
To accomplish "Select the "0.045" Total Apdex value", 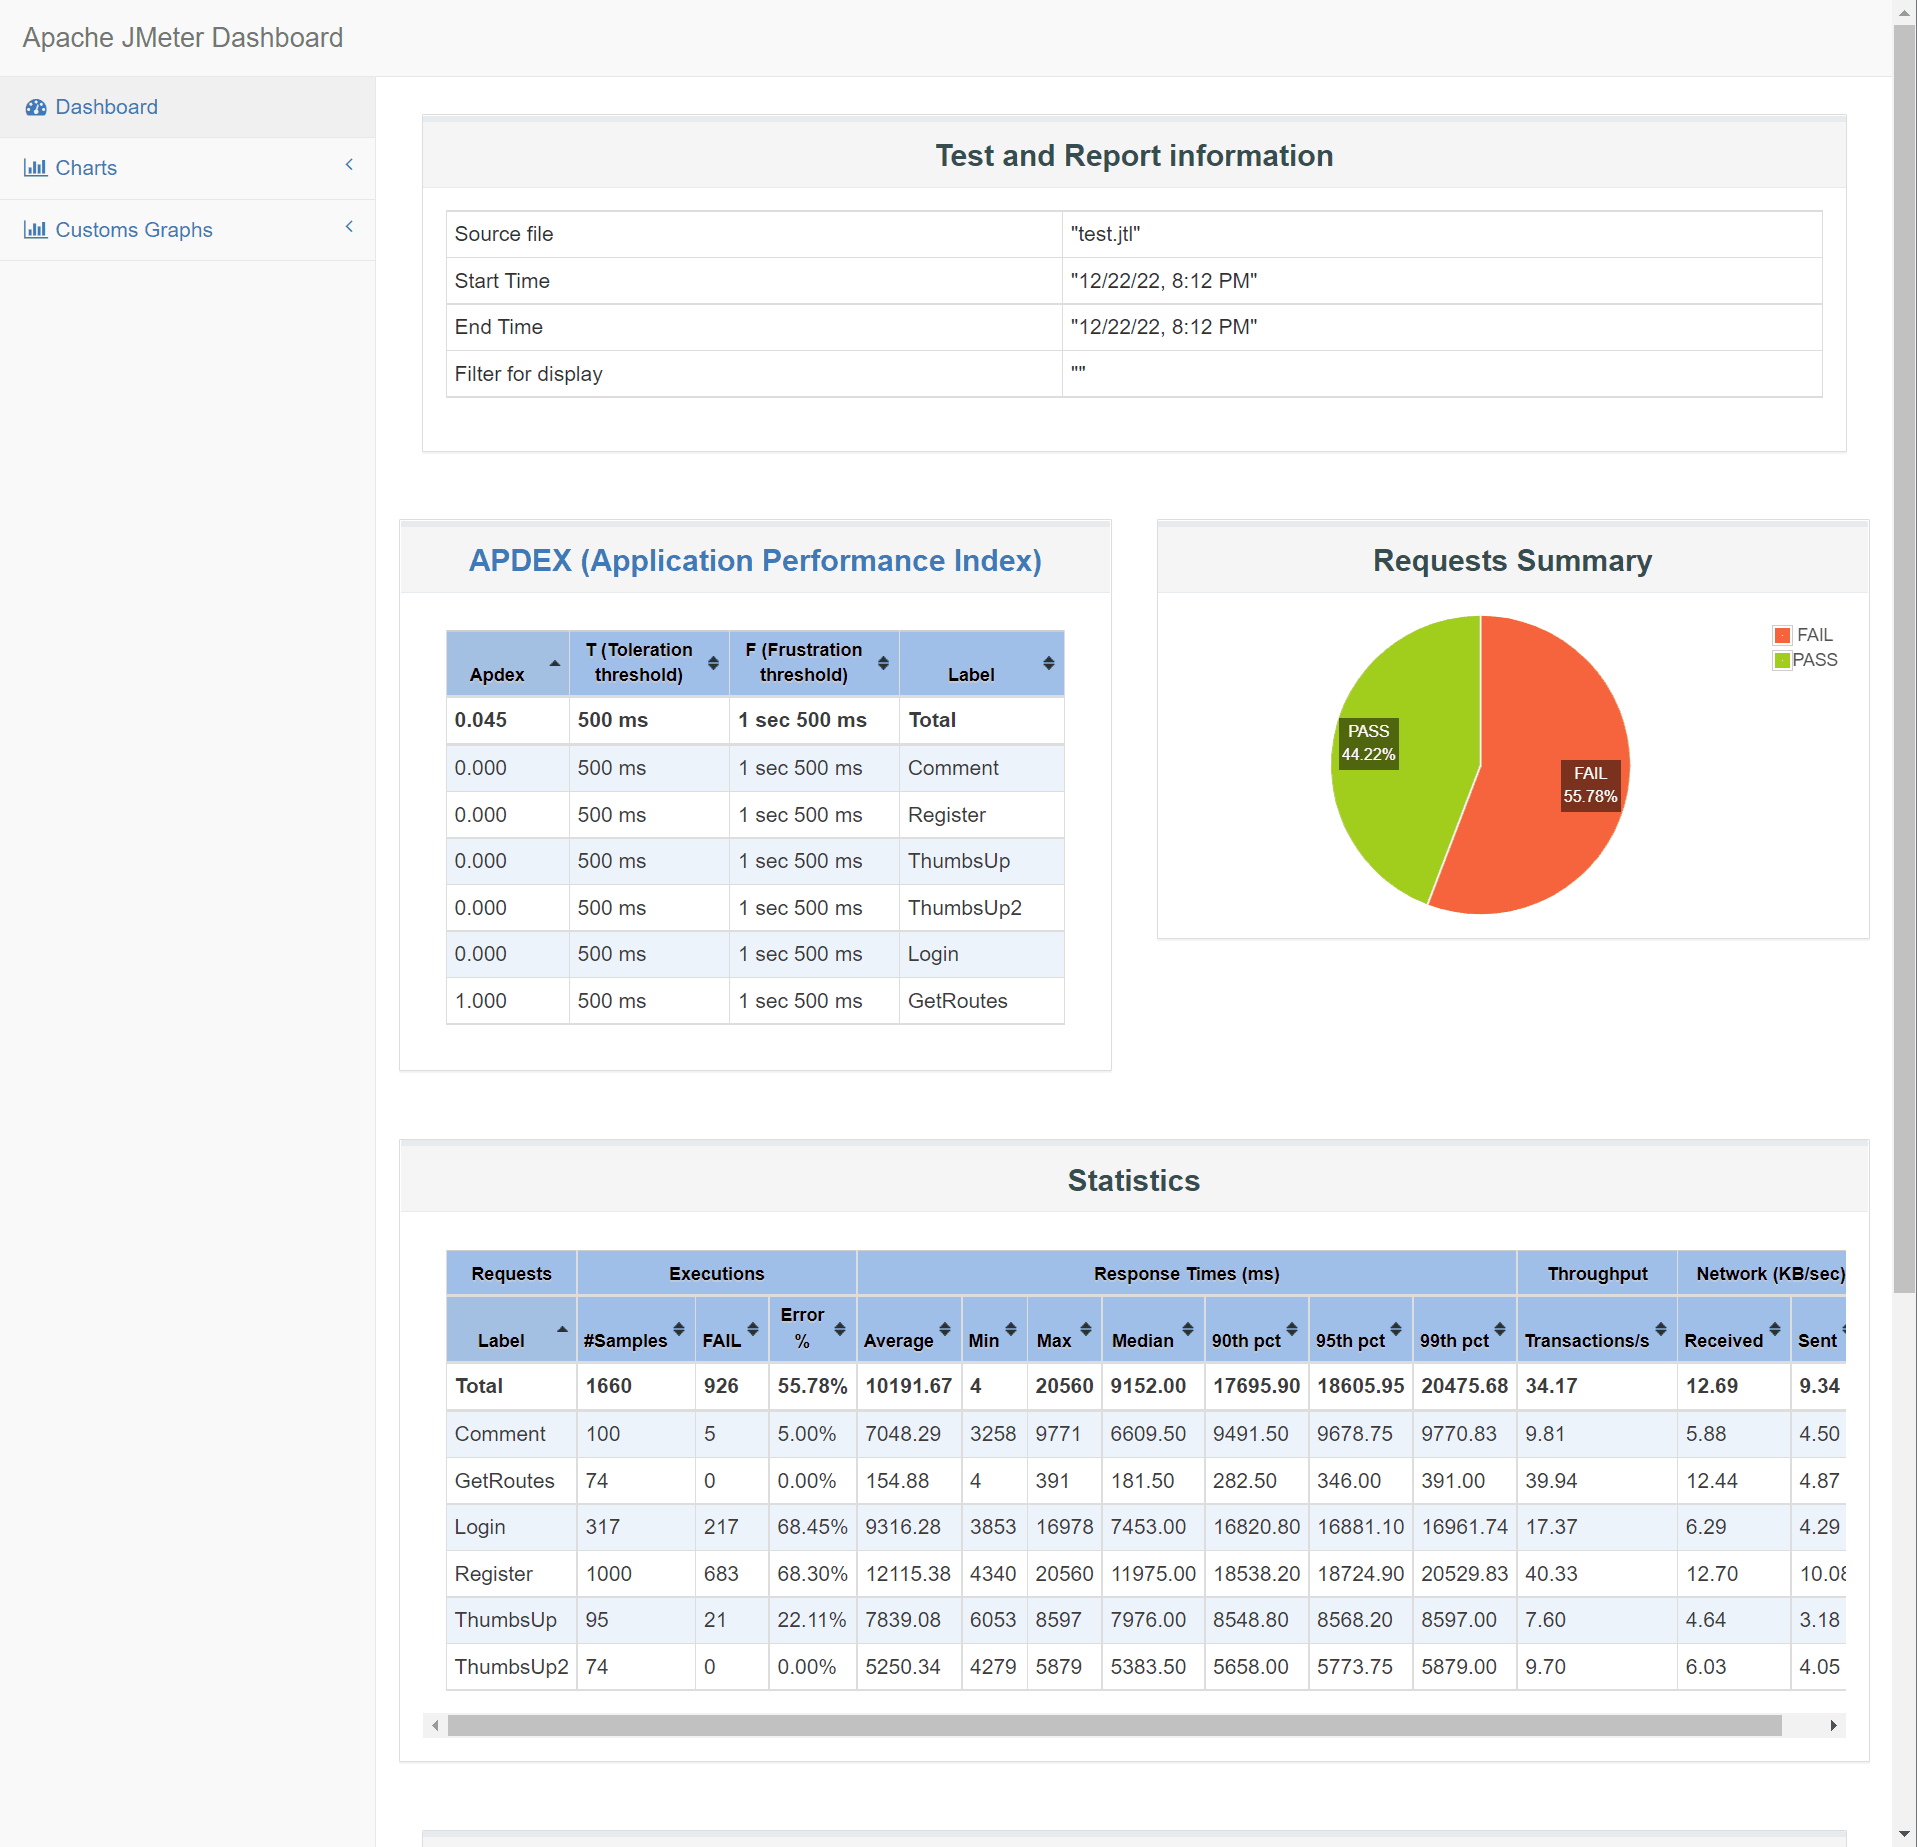I will point(480,720).
